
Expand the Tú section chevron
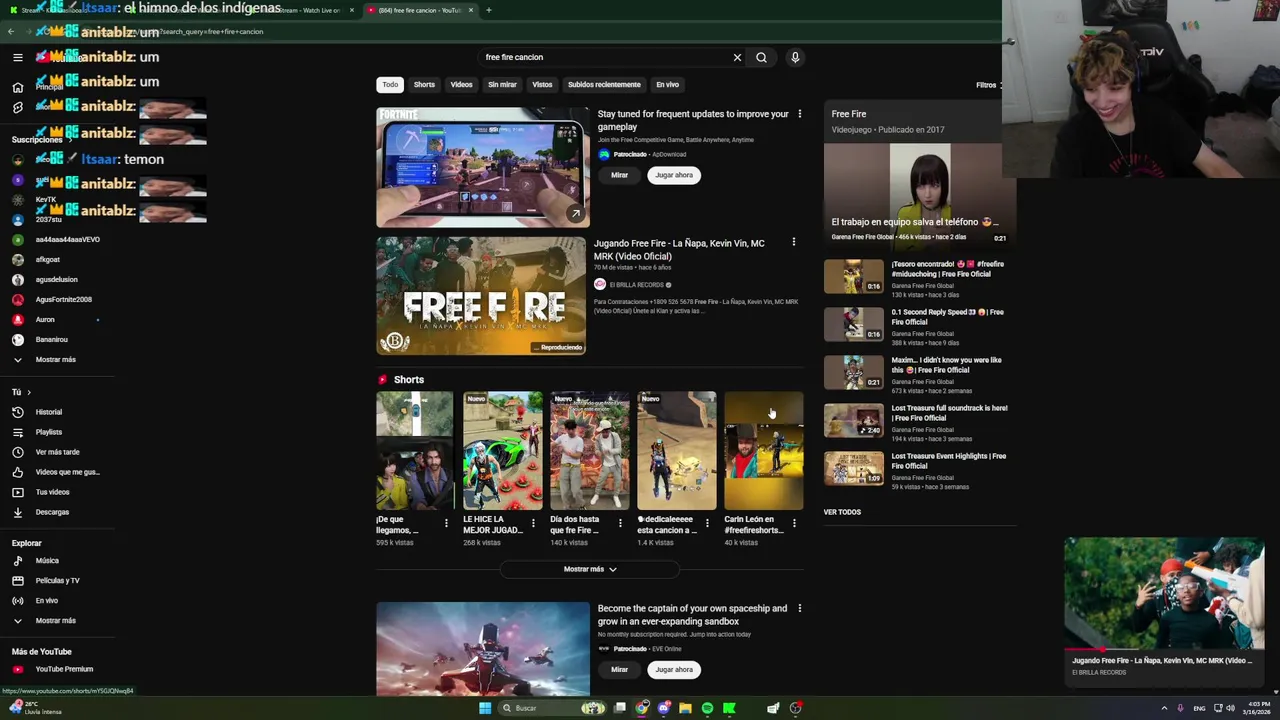tap(29, 392)
